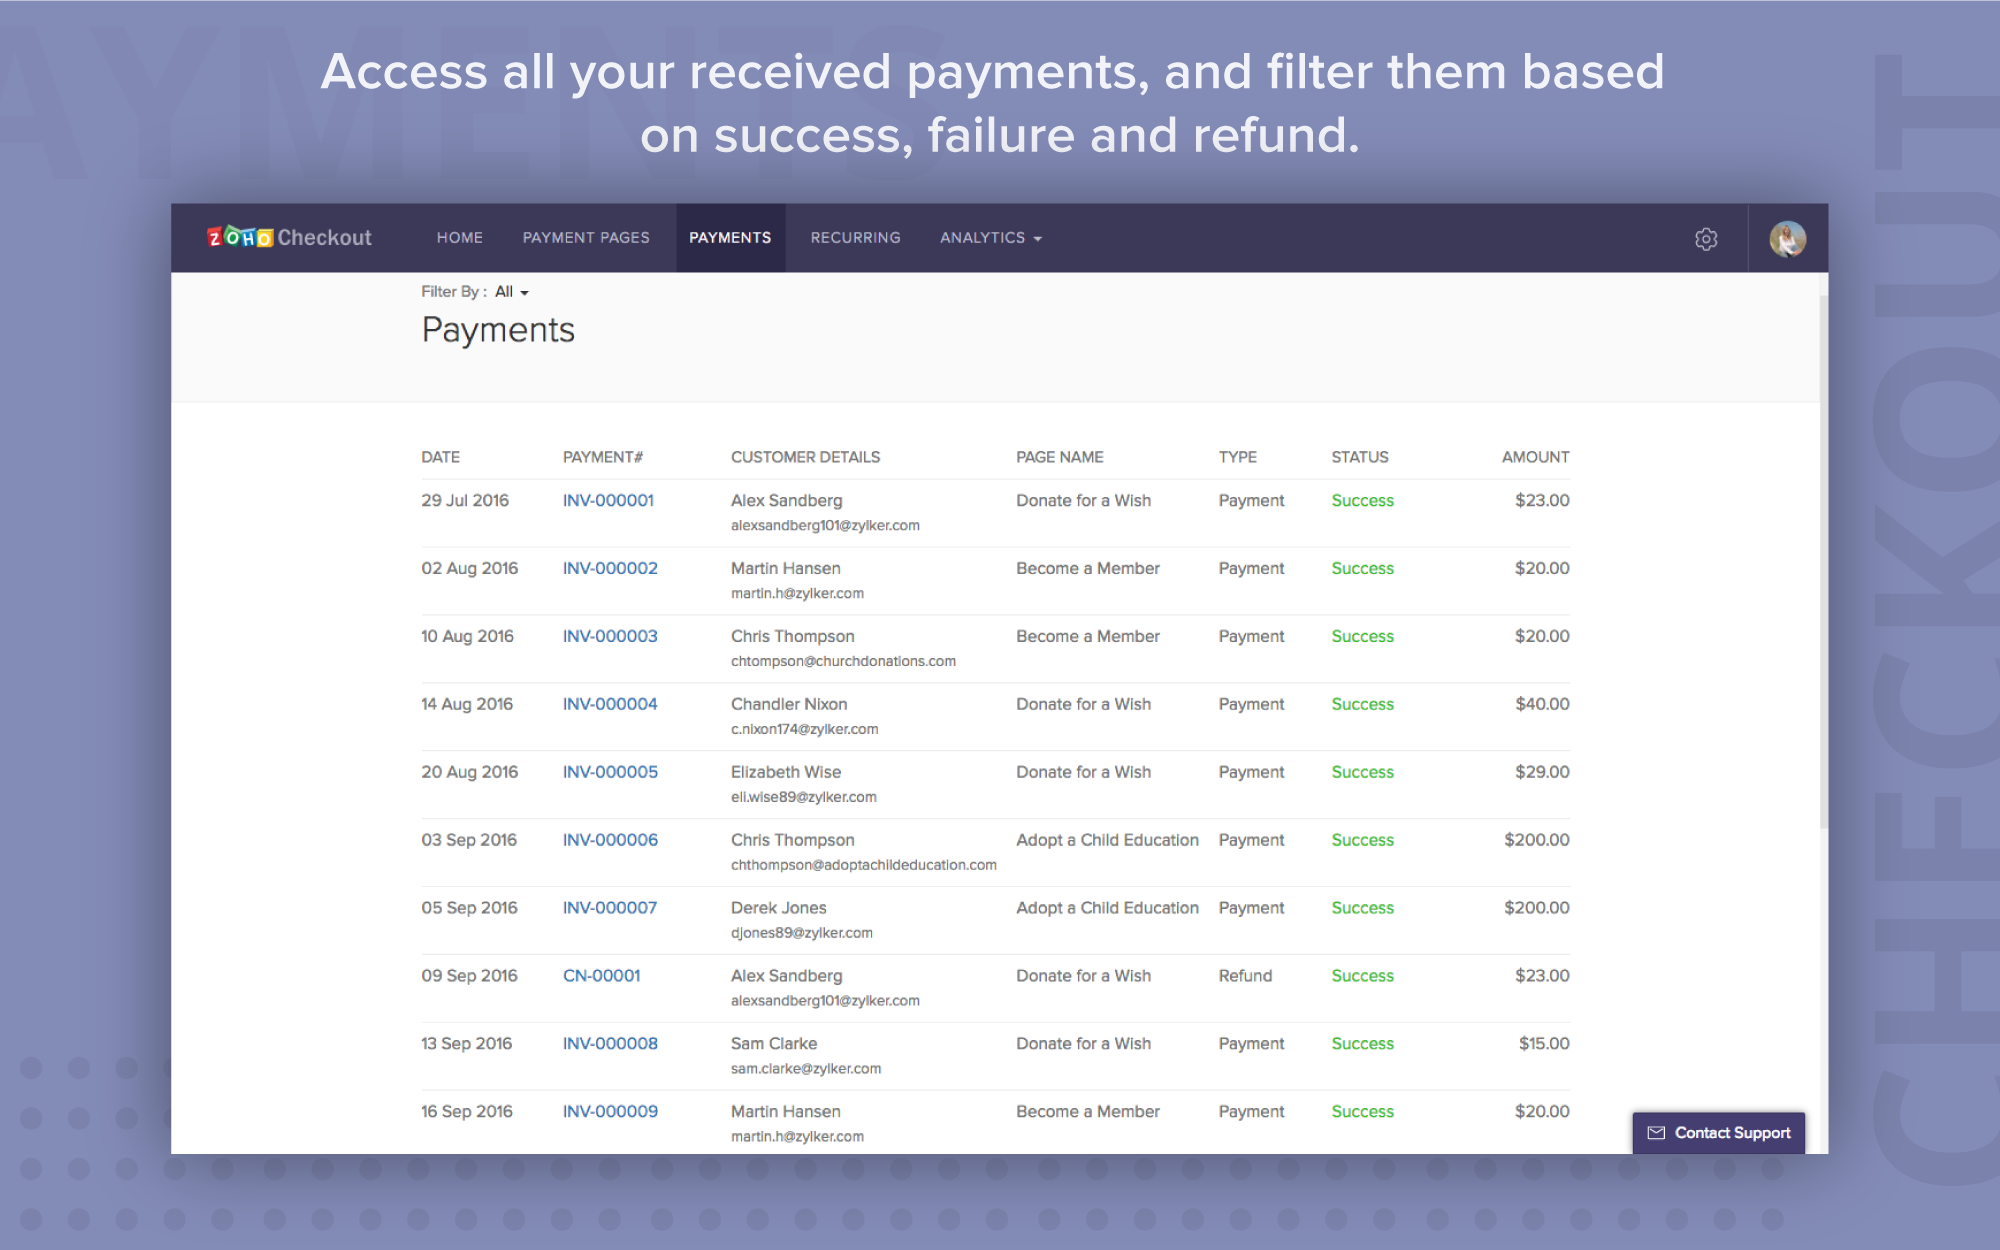Click the Date column header
2000x1250 pixels.
[440, 457]
